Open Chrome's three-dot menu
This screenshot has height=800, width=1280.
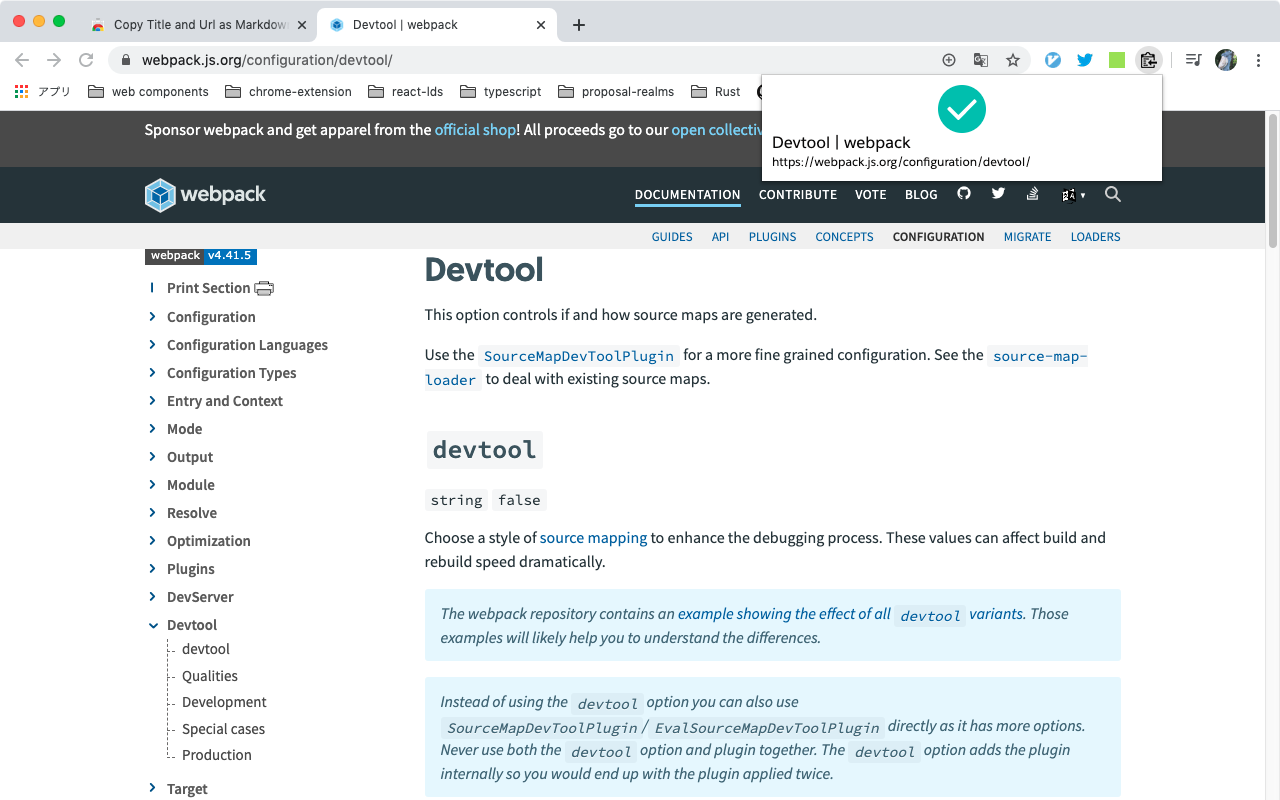[1258, 60]
